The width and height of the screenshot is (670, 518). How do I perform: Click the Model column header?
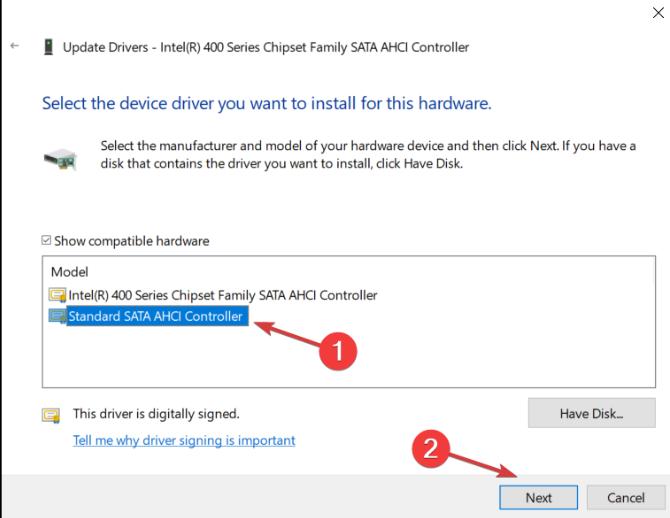[x=70, y=272]
